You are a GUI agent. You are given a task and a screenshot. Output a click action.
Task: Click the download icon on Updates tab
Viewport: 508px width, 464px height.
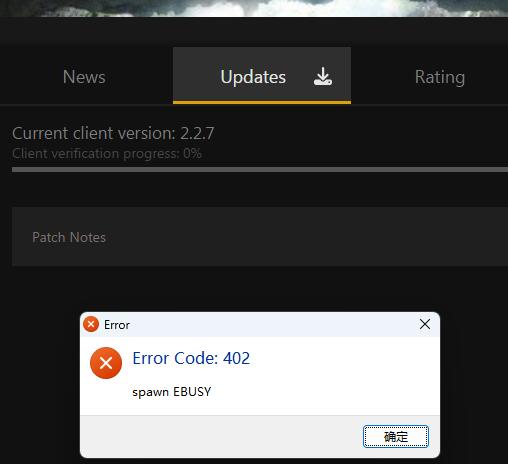322,76
